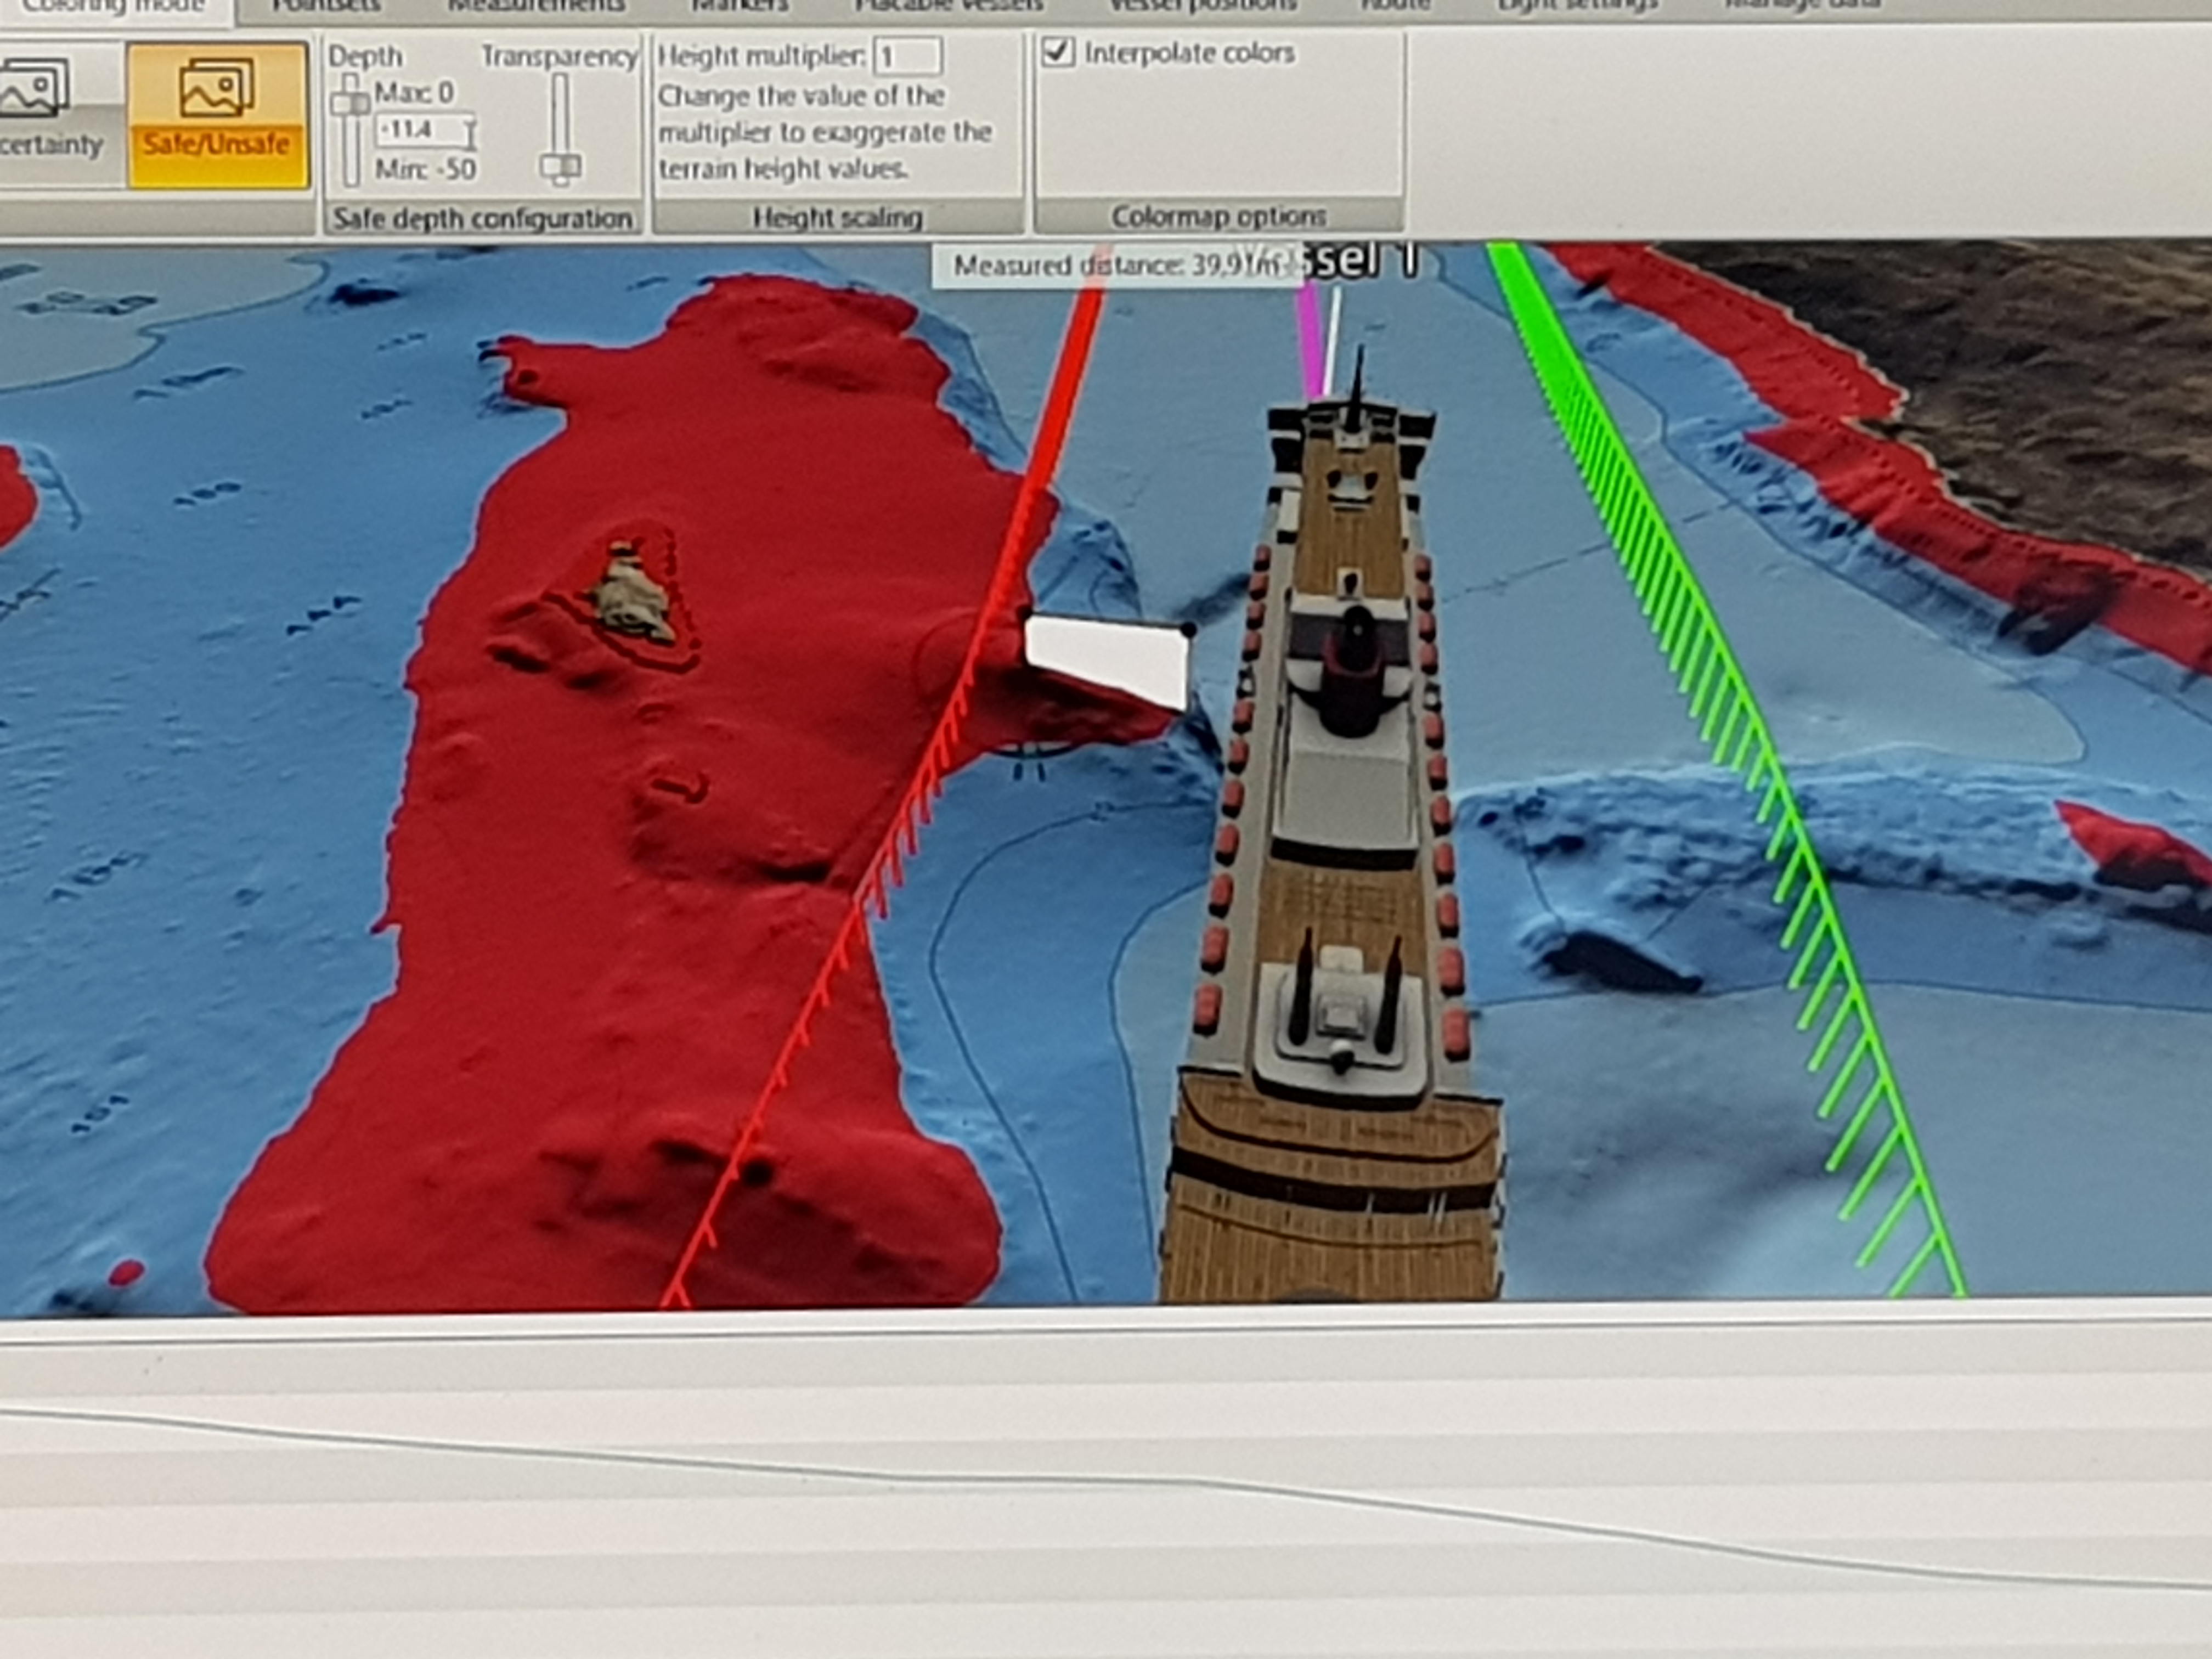This screenshot has width=2212, height=1659.
Task: Click the safe depth slider handle
Action: tap(350, 103)
